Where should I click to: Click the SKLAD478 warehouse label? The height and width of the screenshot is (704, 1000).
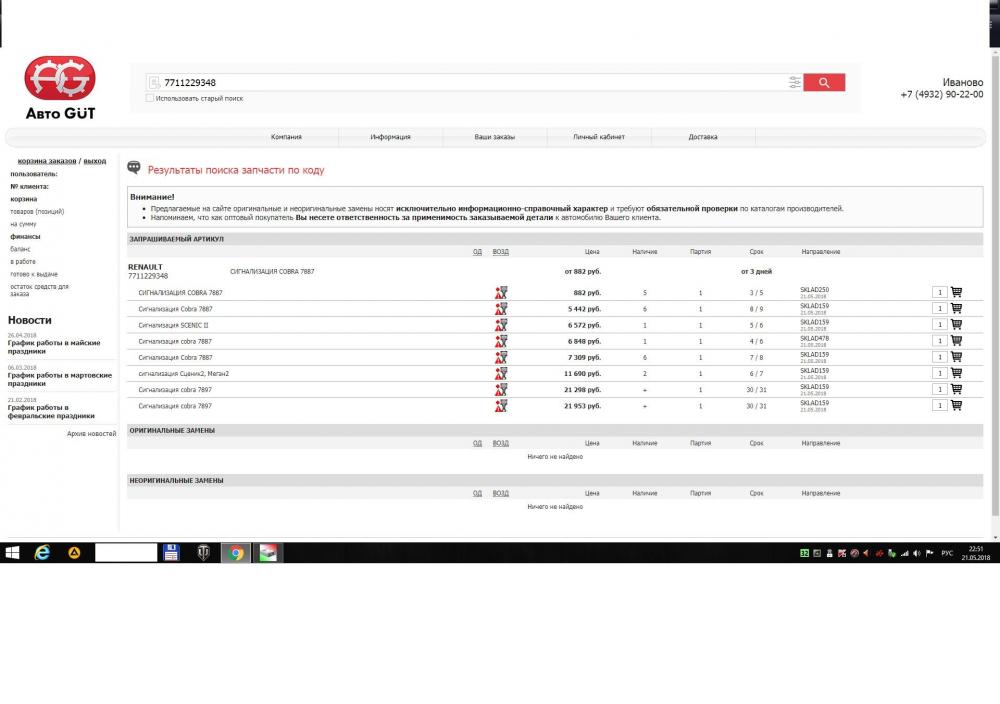pos(814,339)
